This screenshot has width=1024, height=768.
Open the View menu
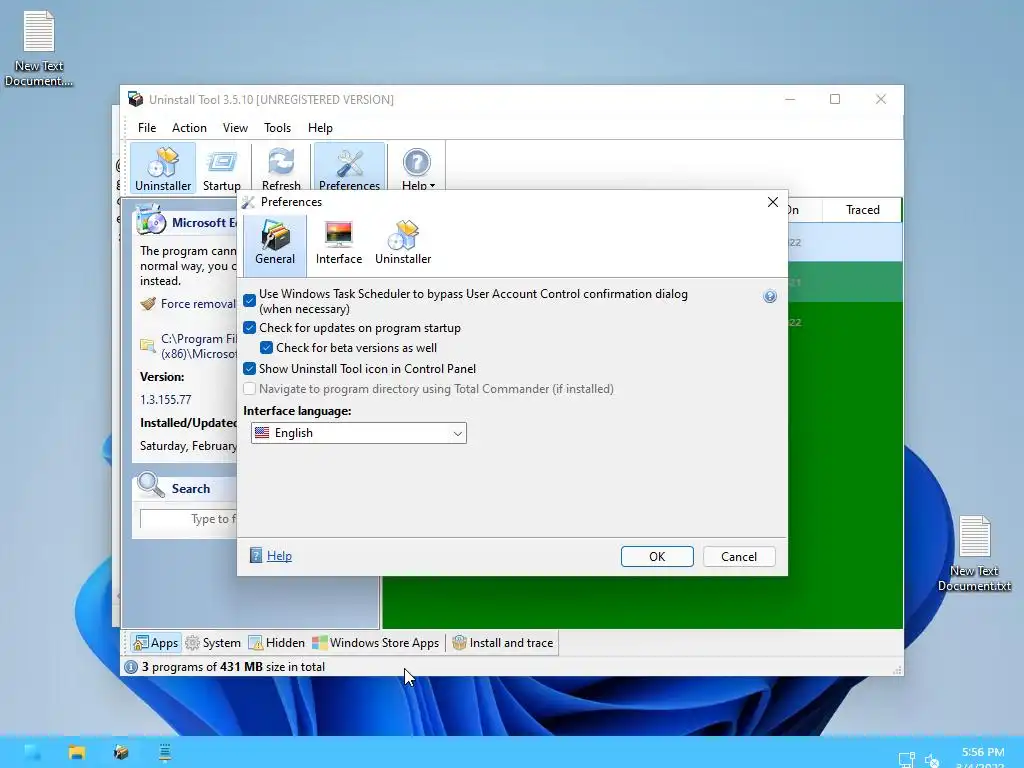pos(235,128)
